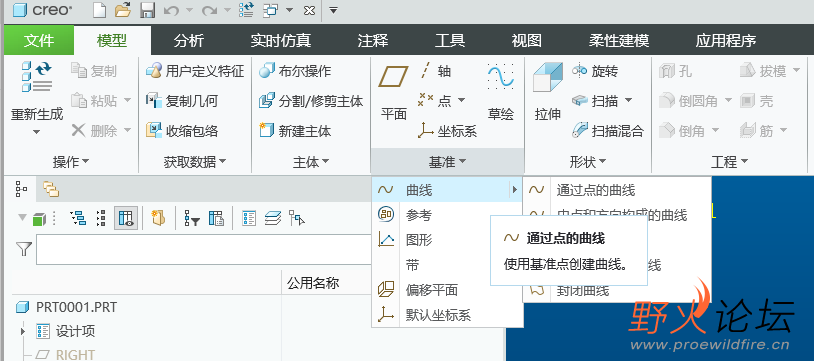Select the 点 datum point tool
Viewport: 814px width, 361px height.
(x=435, y=101)
